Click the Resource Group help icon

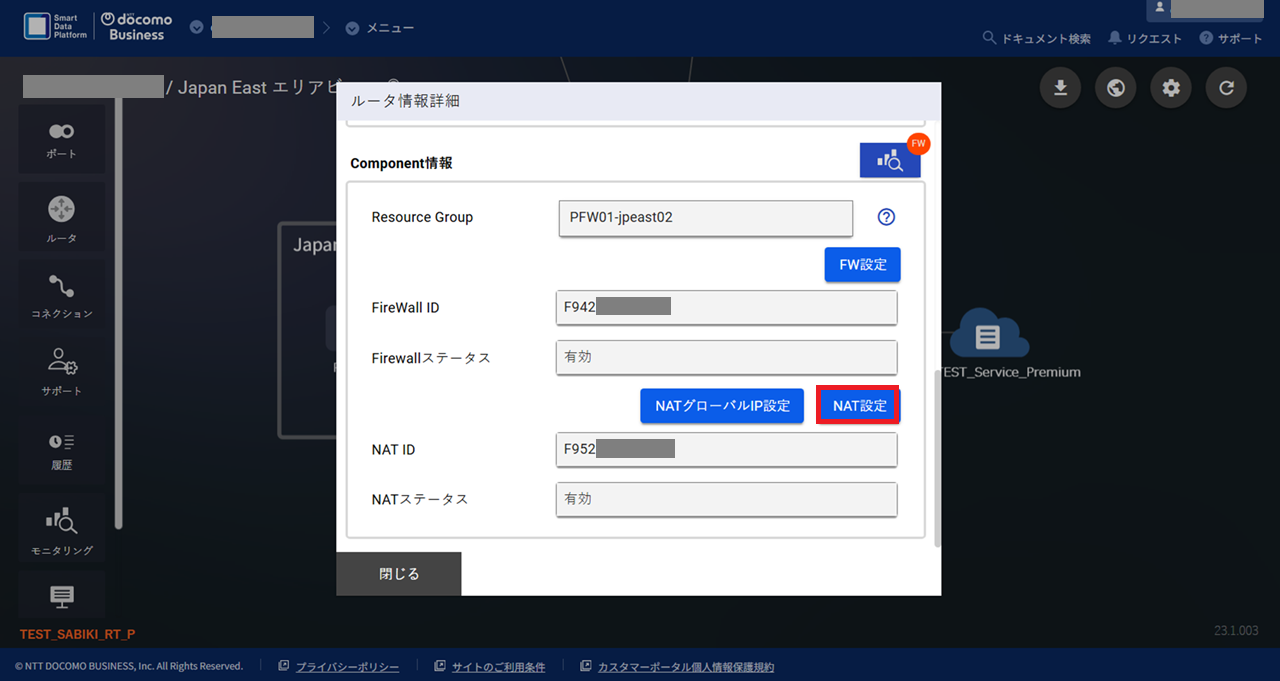[x=885, y=217]
